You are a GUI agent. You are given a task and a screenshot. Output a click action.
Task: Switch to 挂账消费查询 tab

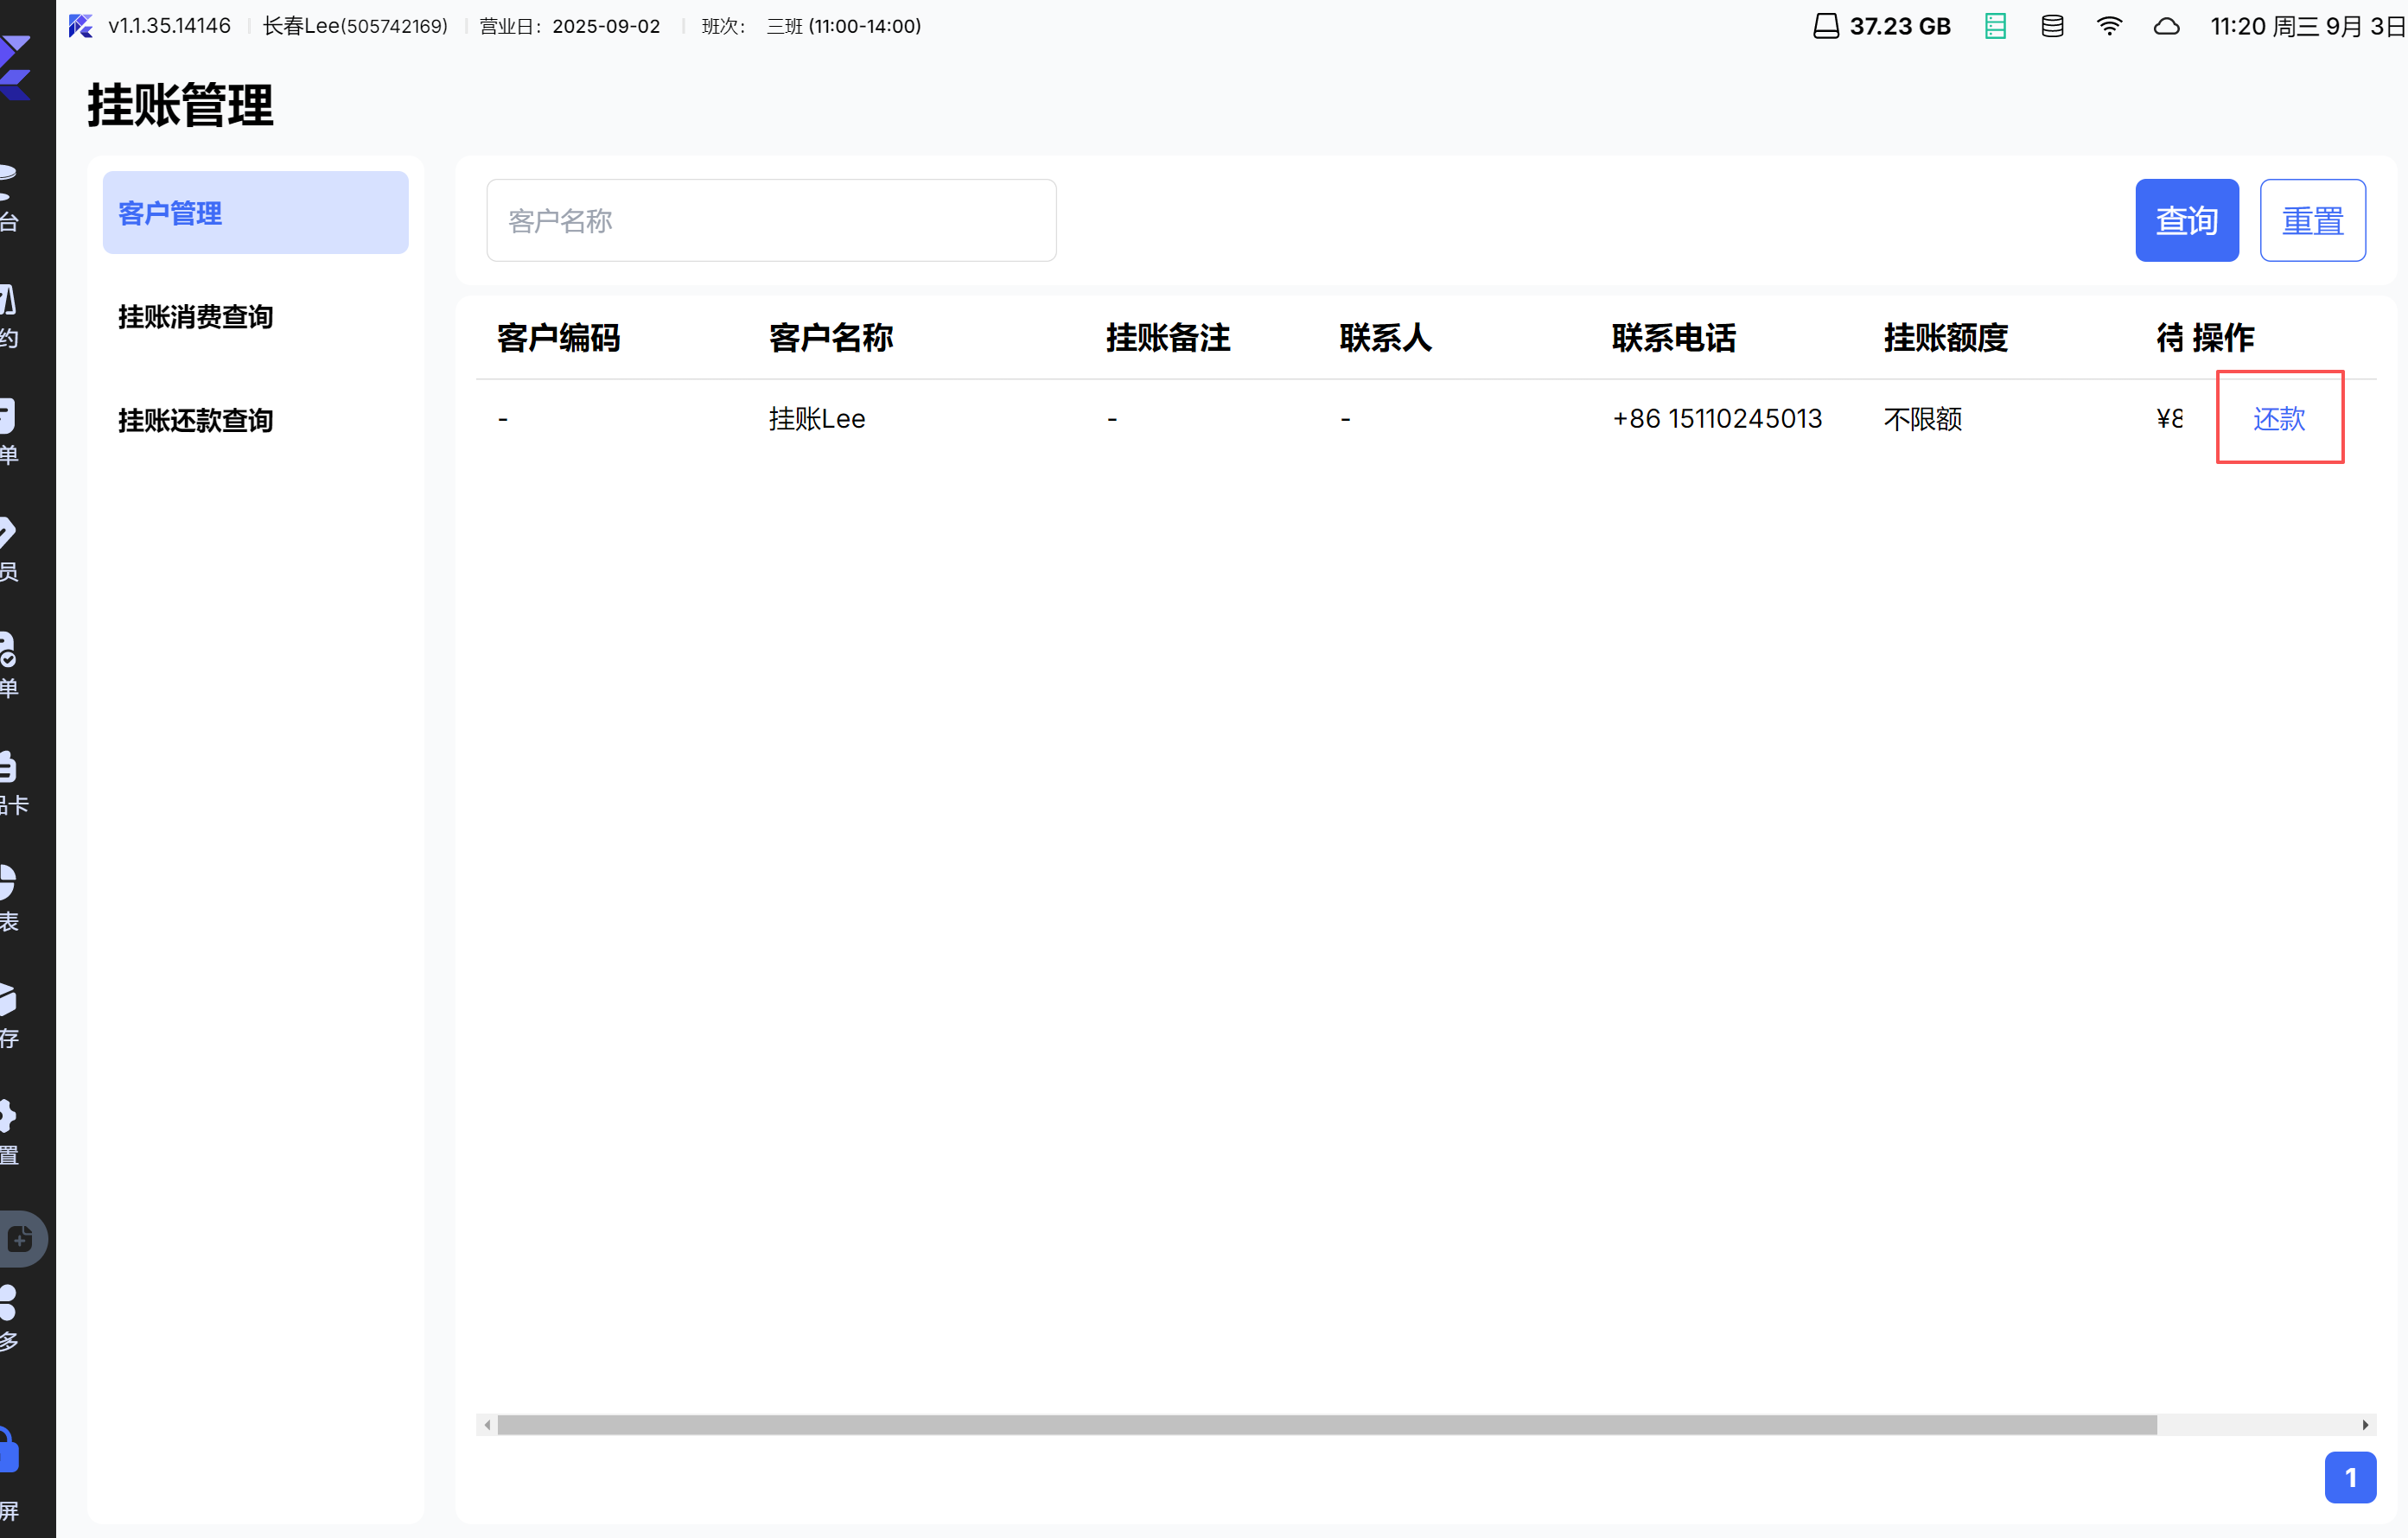point(196,317)
